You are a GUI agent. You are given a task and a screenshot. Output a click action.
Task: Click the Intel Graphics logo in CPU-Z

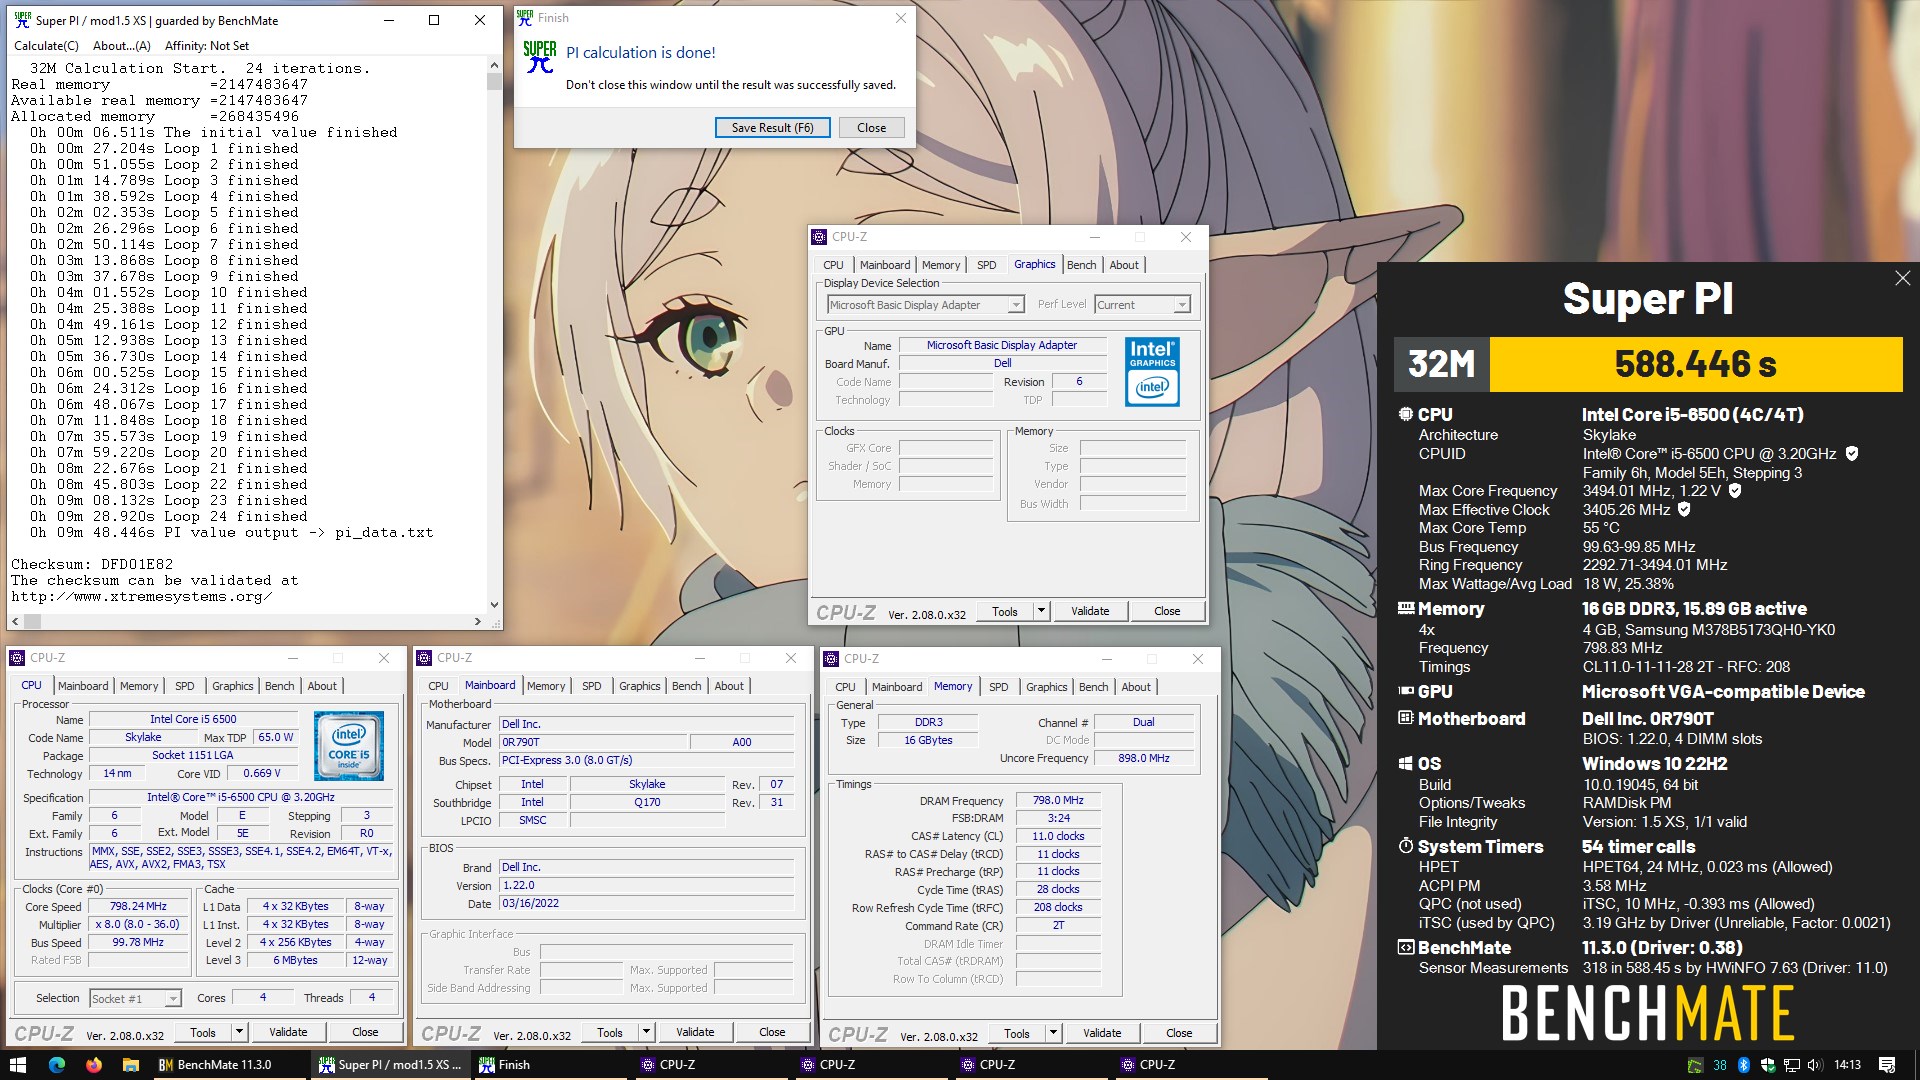point(1152,371)
